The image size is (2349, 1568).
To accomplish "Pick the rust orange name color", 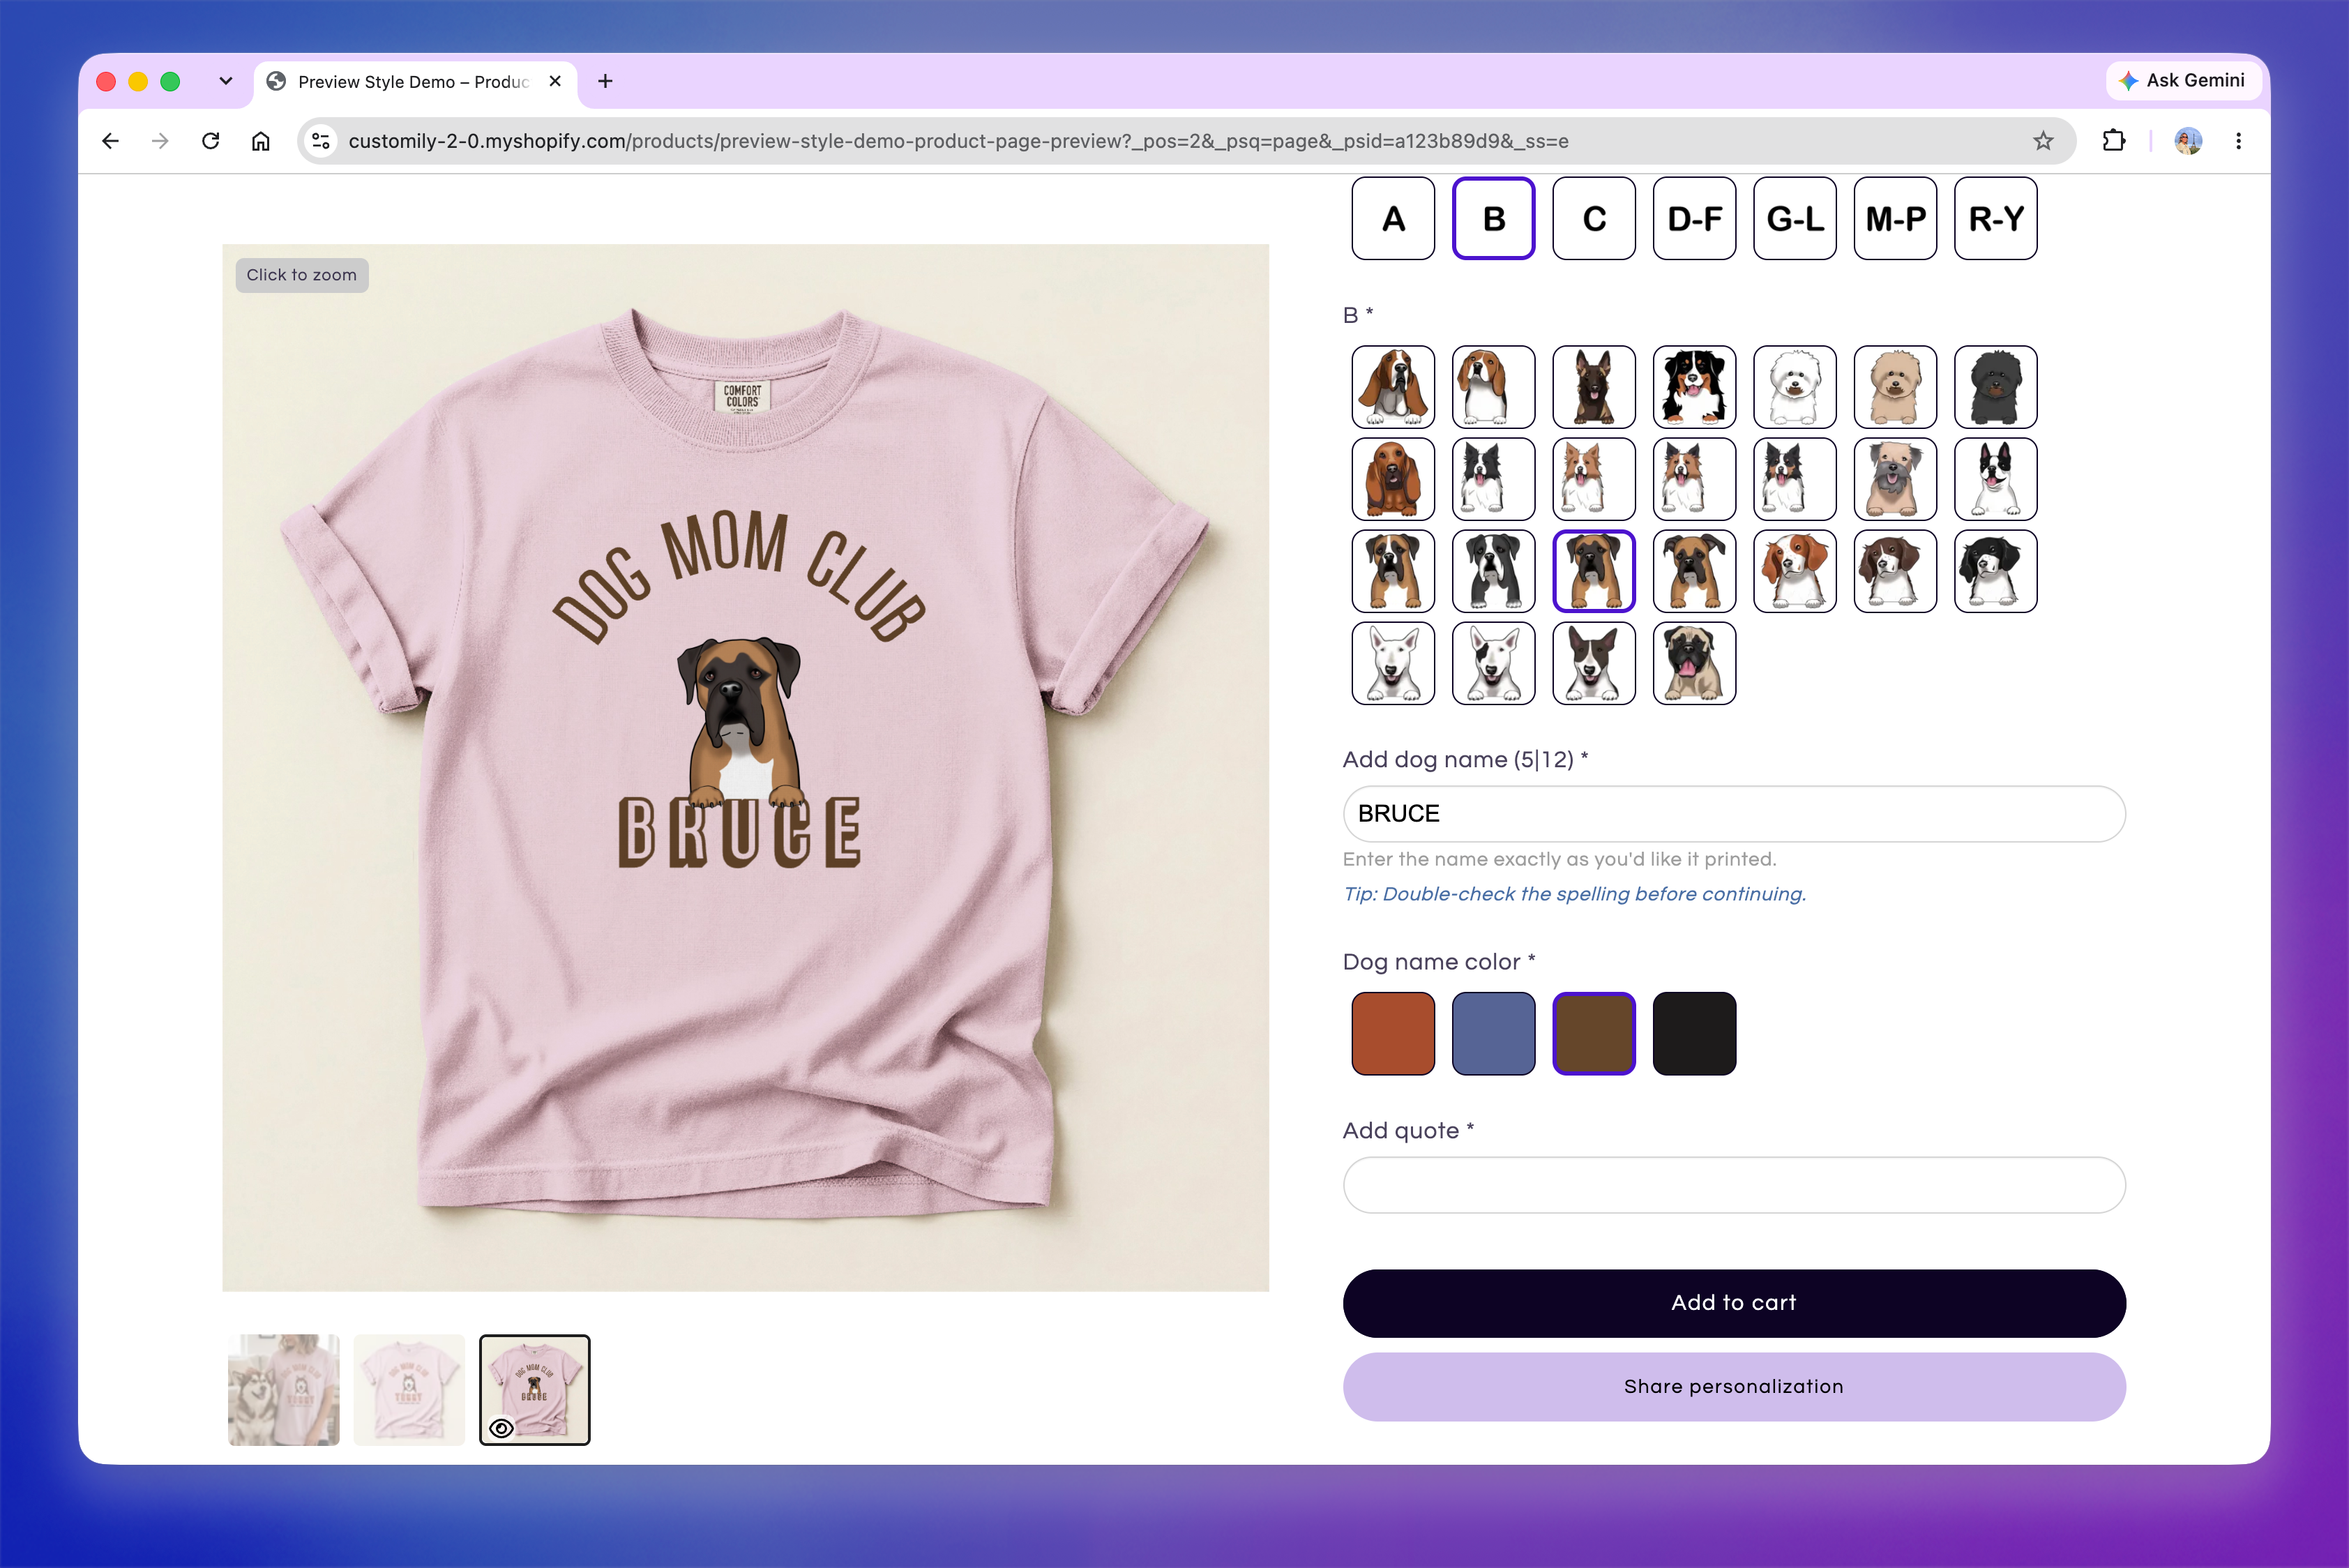I will 1393,1033.
